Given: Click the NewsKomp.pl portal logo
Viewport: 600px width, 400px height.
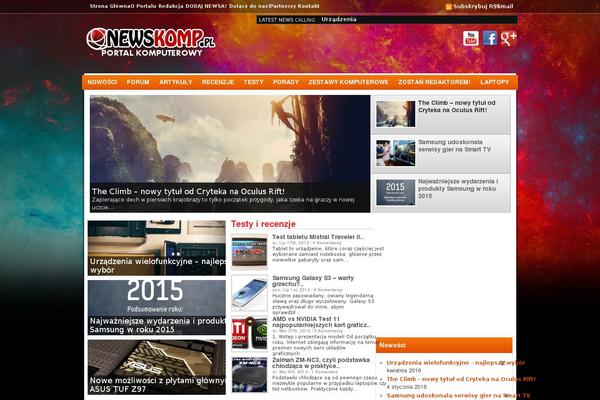Looking at the screenshot, I should click(x=151, y=42).
